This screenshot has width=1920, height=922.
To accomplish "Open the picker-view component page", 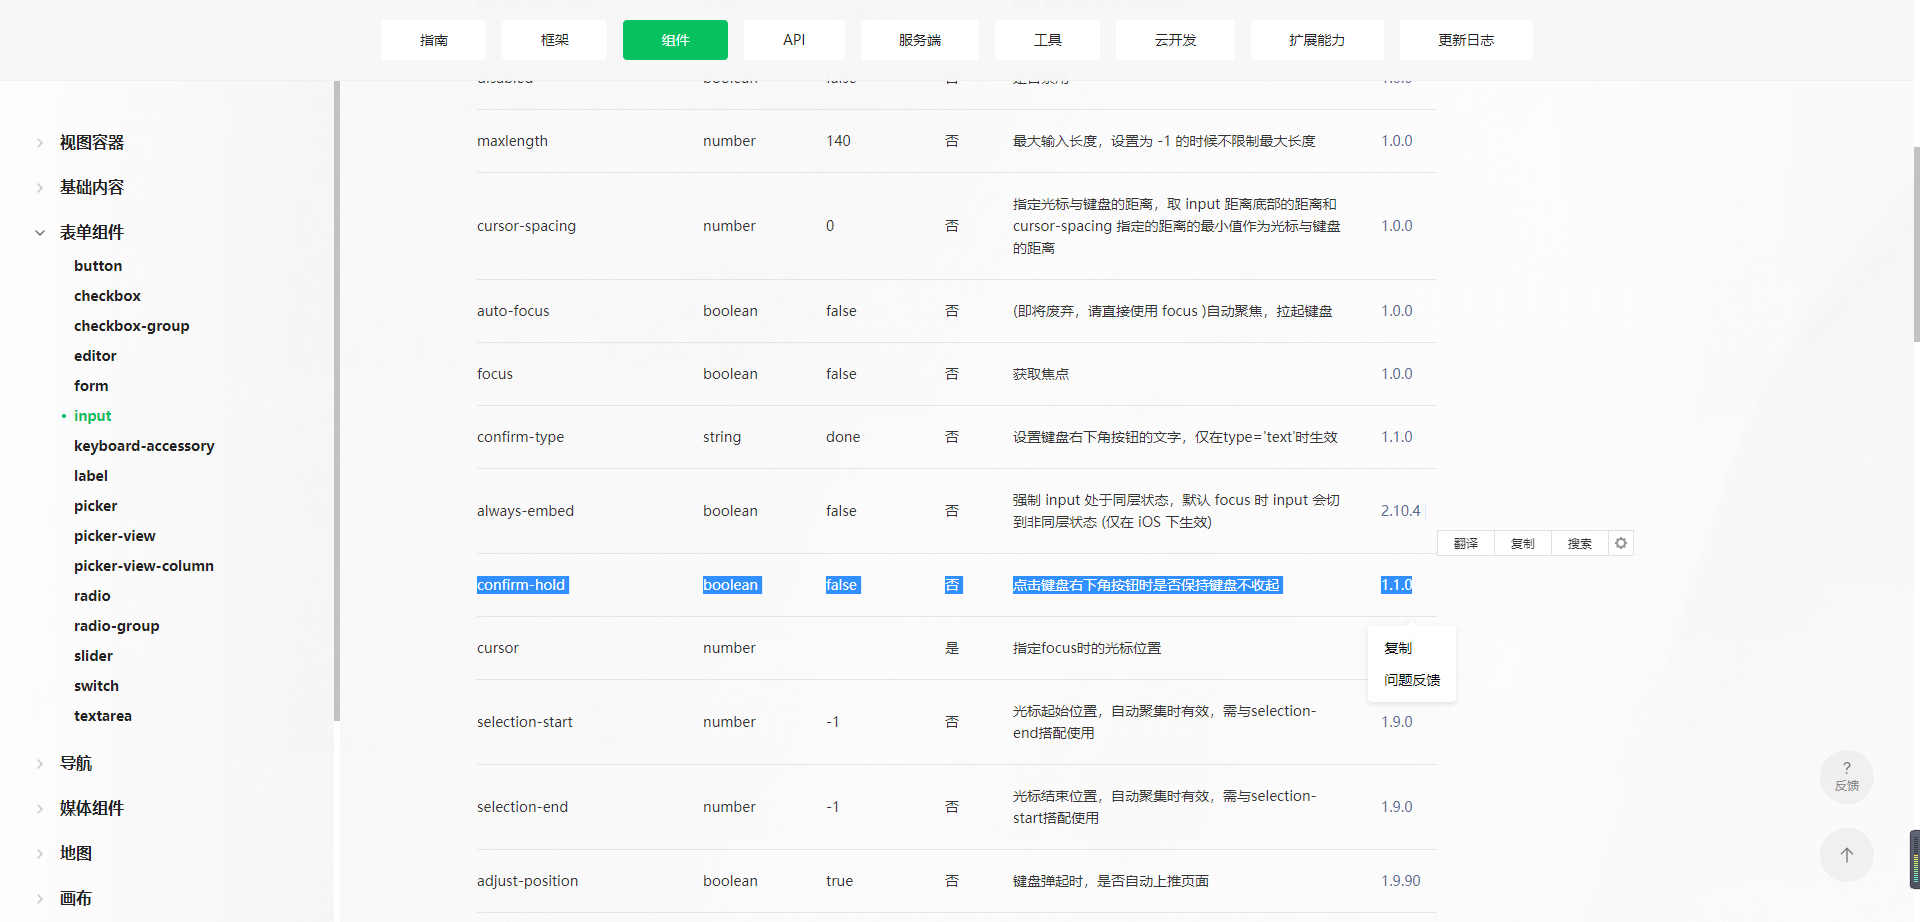I will pyautogui.click(x=115, y=536).
